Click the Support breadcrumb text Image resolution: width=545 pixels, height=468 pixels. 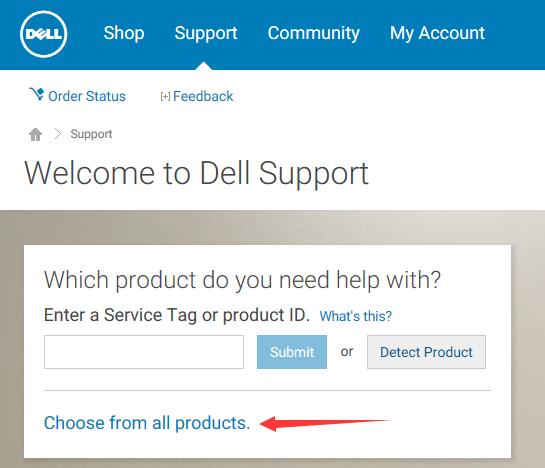pos(91,134)
